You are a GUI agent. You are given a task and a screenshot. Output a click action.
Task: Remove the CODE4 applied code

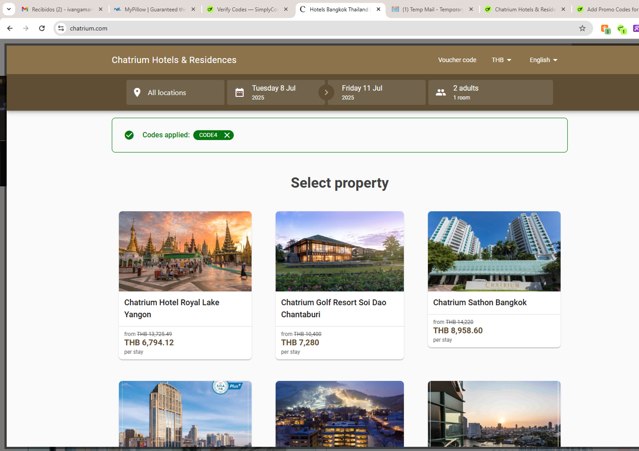227,135
